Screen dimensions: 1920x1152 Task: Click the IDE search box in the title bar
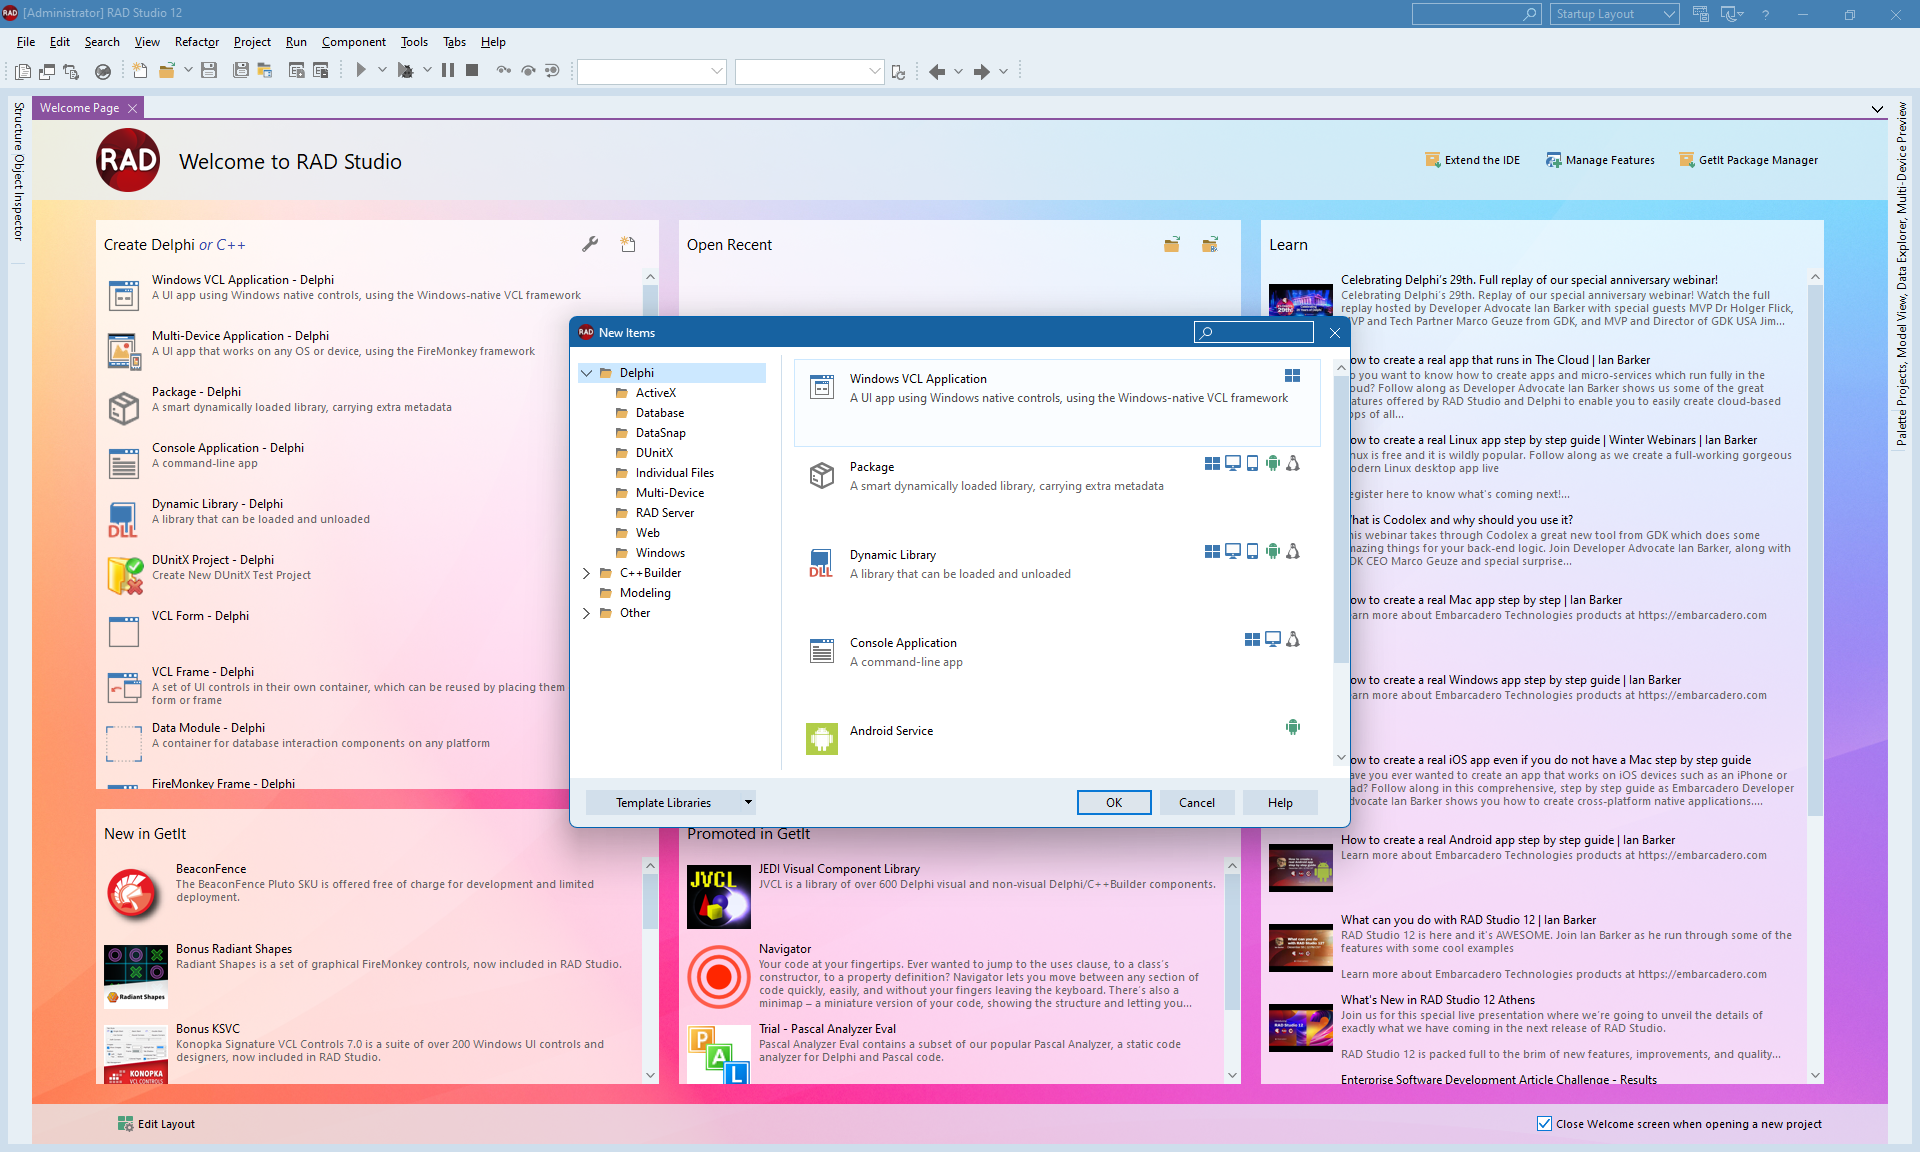(x=1476, y=14)
